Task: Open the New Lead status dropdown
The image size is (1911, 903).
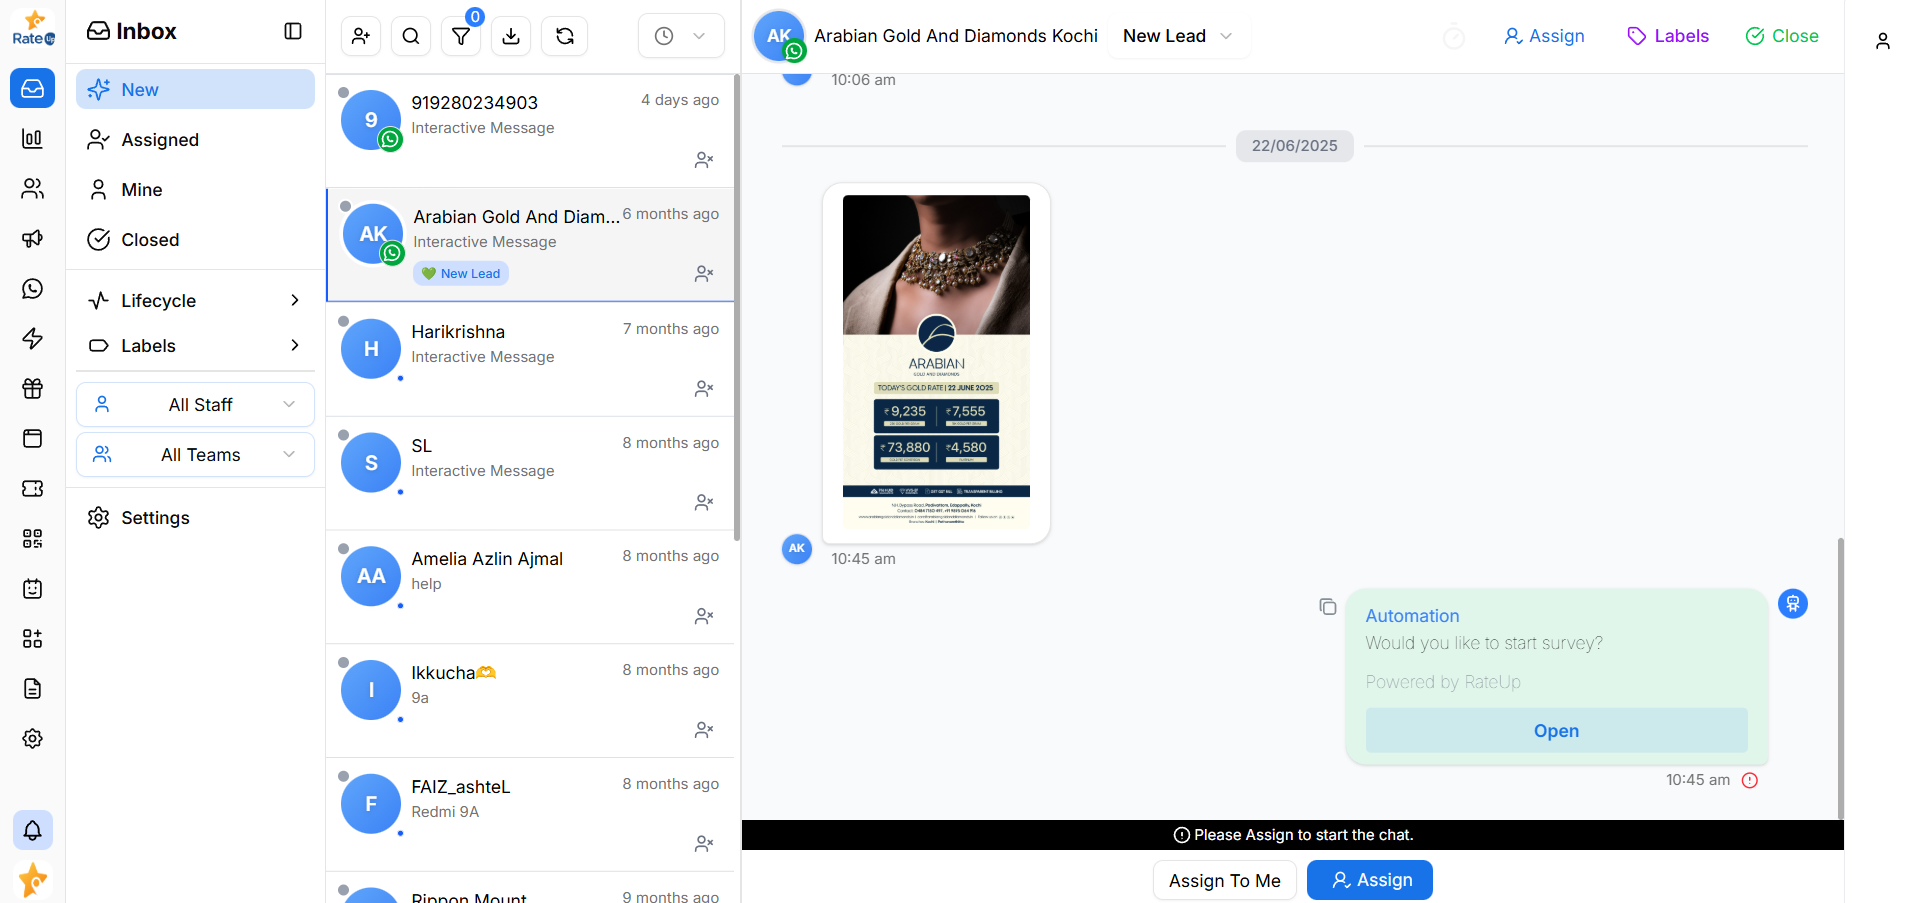Action: point(1178,35)
